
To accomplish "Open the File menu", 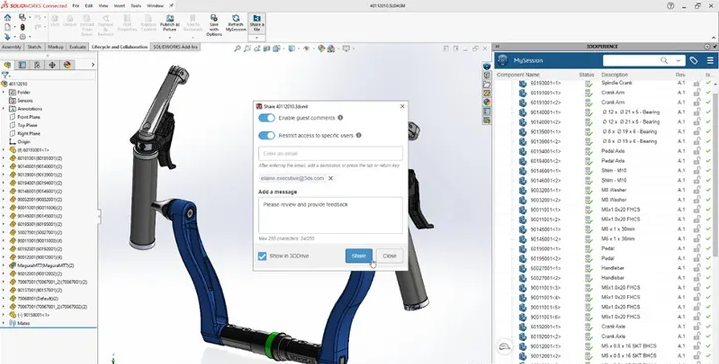I will point(75,6).
